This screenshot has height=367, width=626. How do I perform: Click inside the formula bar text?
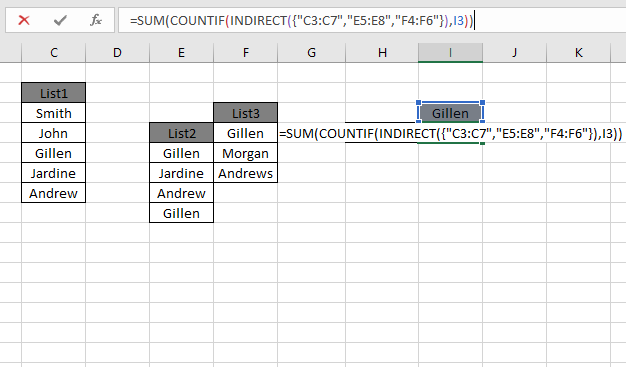[x=301, y=20]
